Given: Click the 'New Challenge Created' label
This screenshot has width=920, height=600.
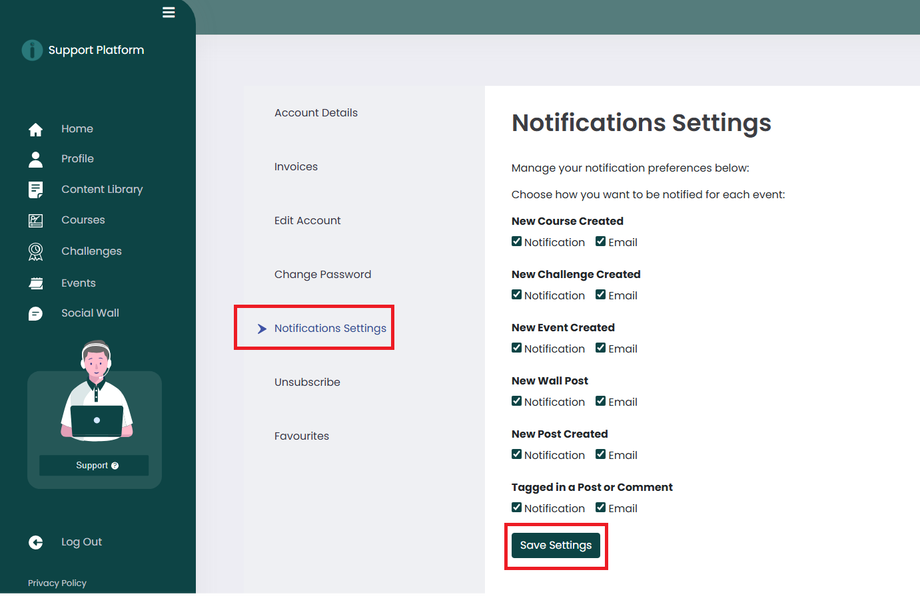Looking at the screenshot, I should click(576, 274).
